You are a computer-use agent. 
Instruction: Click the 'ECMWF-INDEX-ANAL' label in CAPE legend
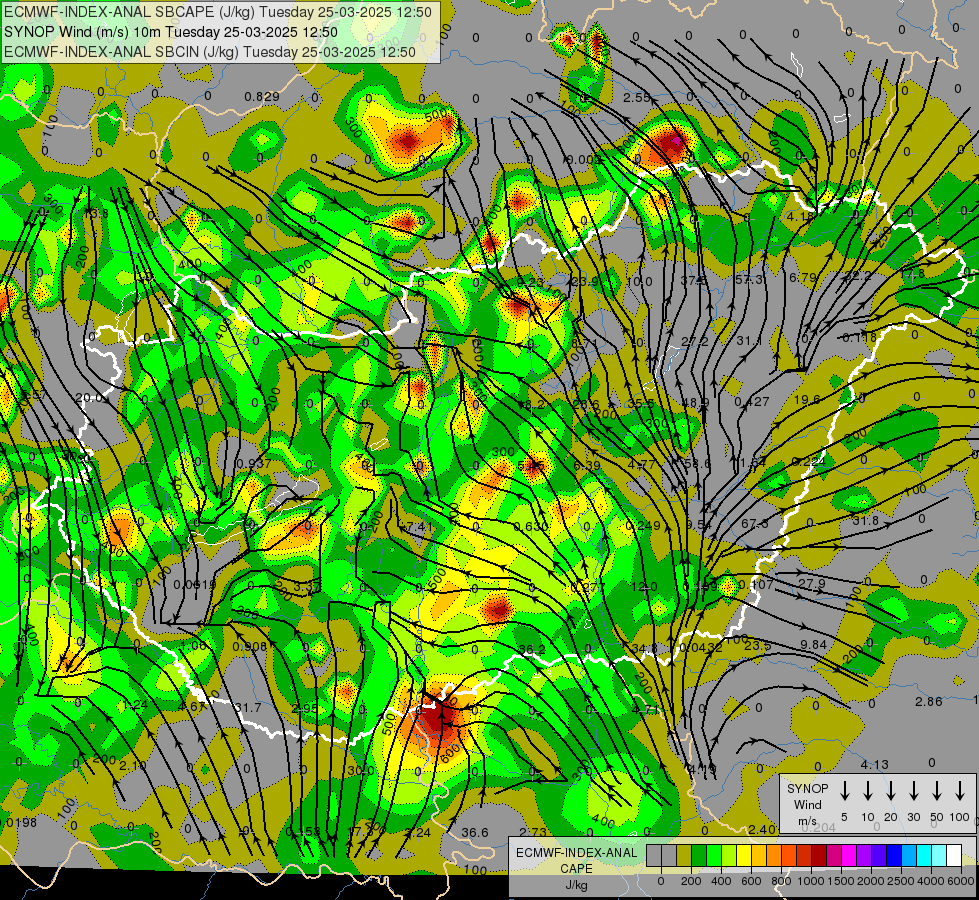coord(576,853)
